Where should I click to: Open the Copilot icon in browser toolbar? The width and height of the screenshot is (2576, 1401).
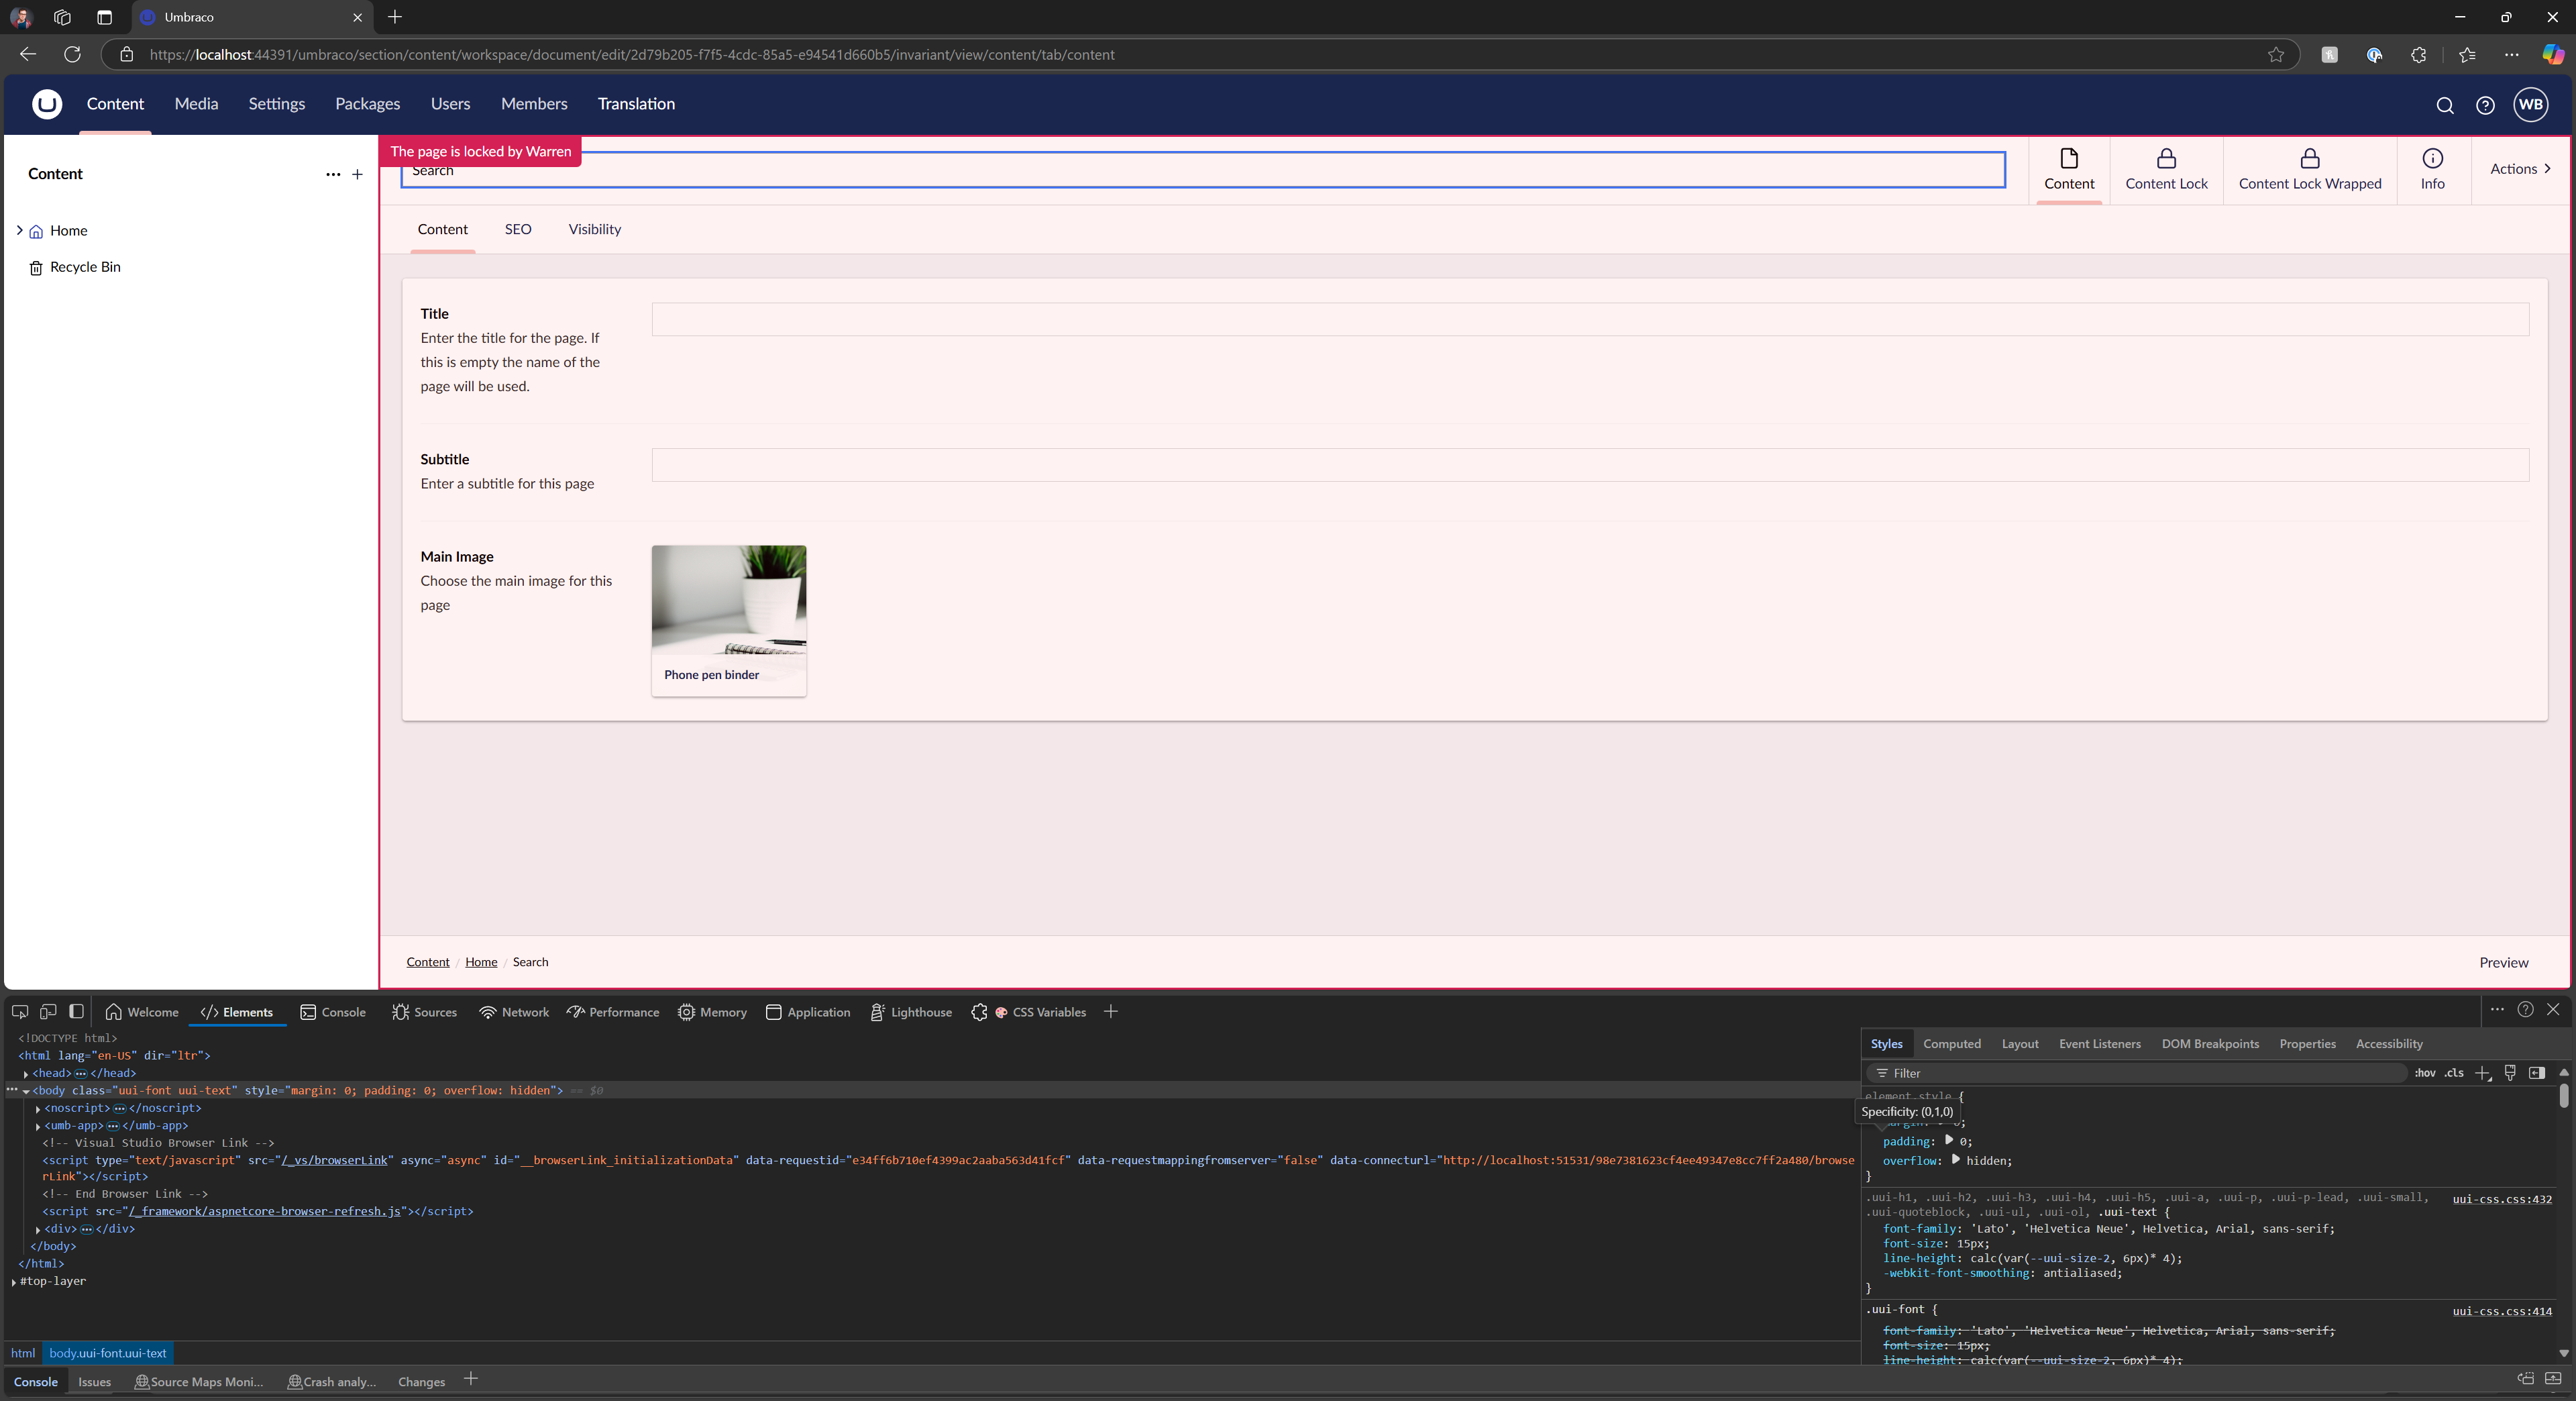tap(2553, 54)
